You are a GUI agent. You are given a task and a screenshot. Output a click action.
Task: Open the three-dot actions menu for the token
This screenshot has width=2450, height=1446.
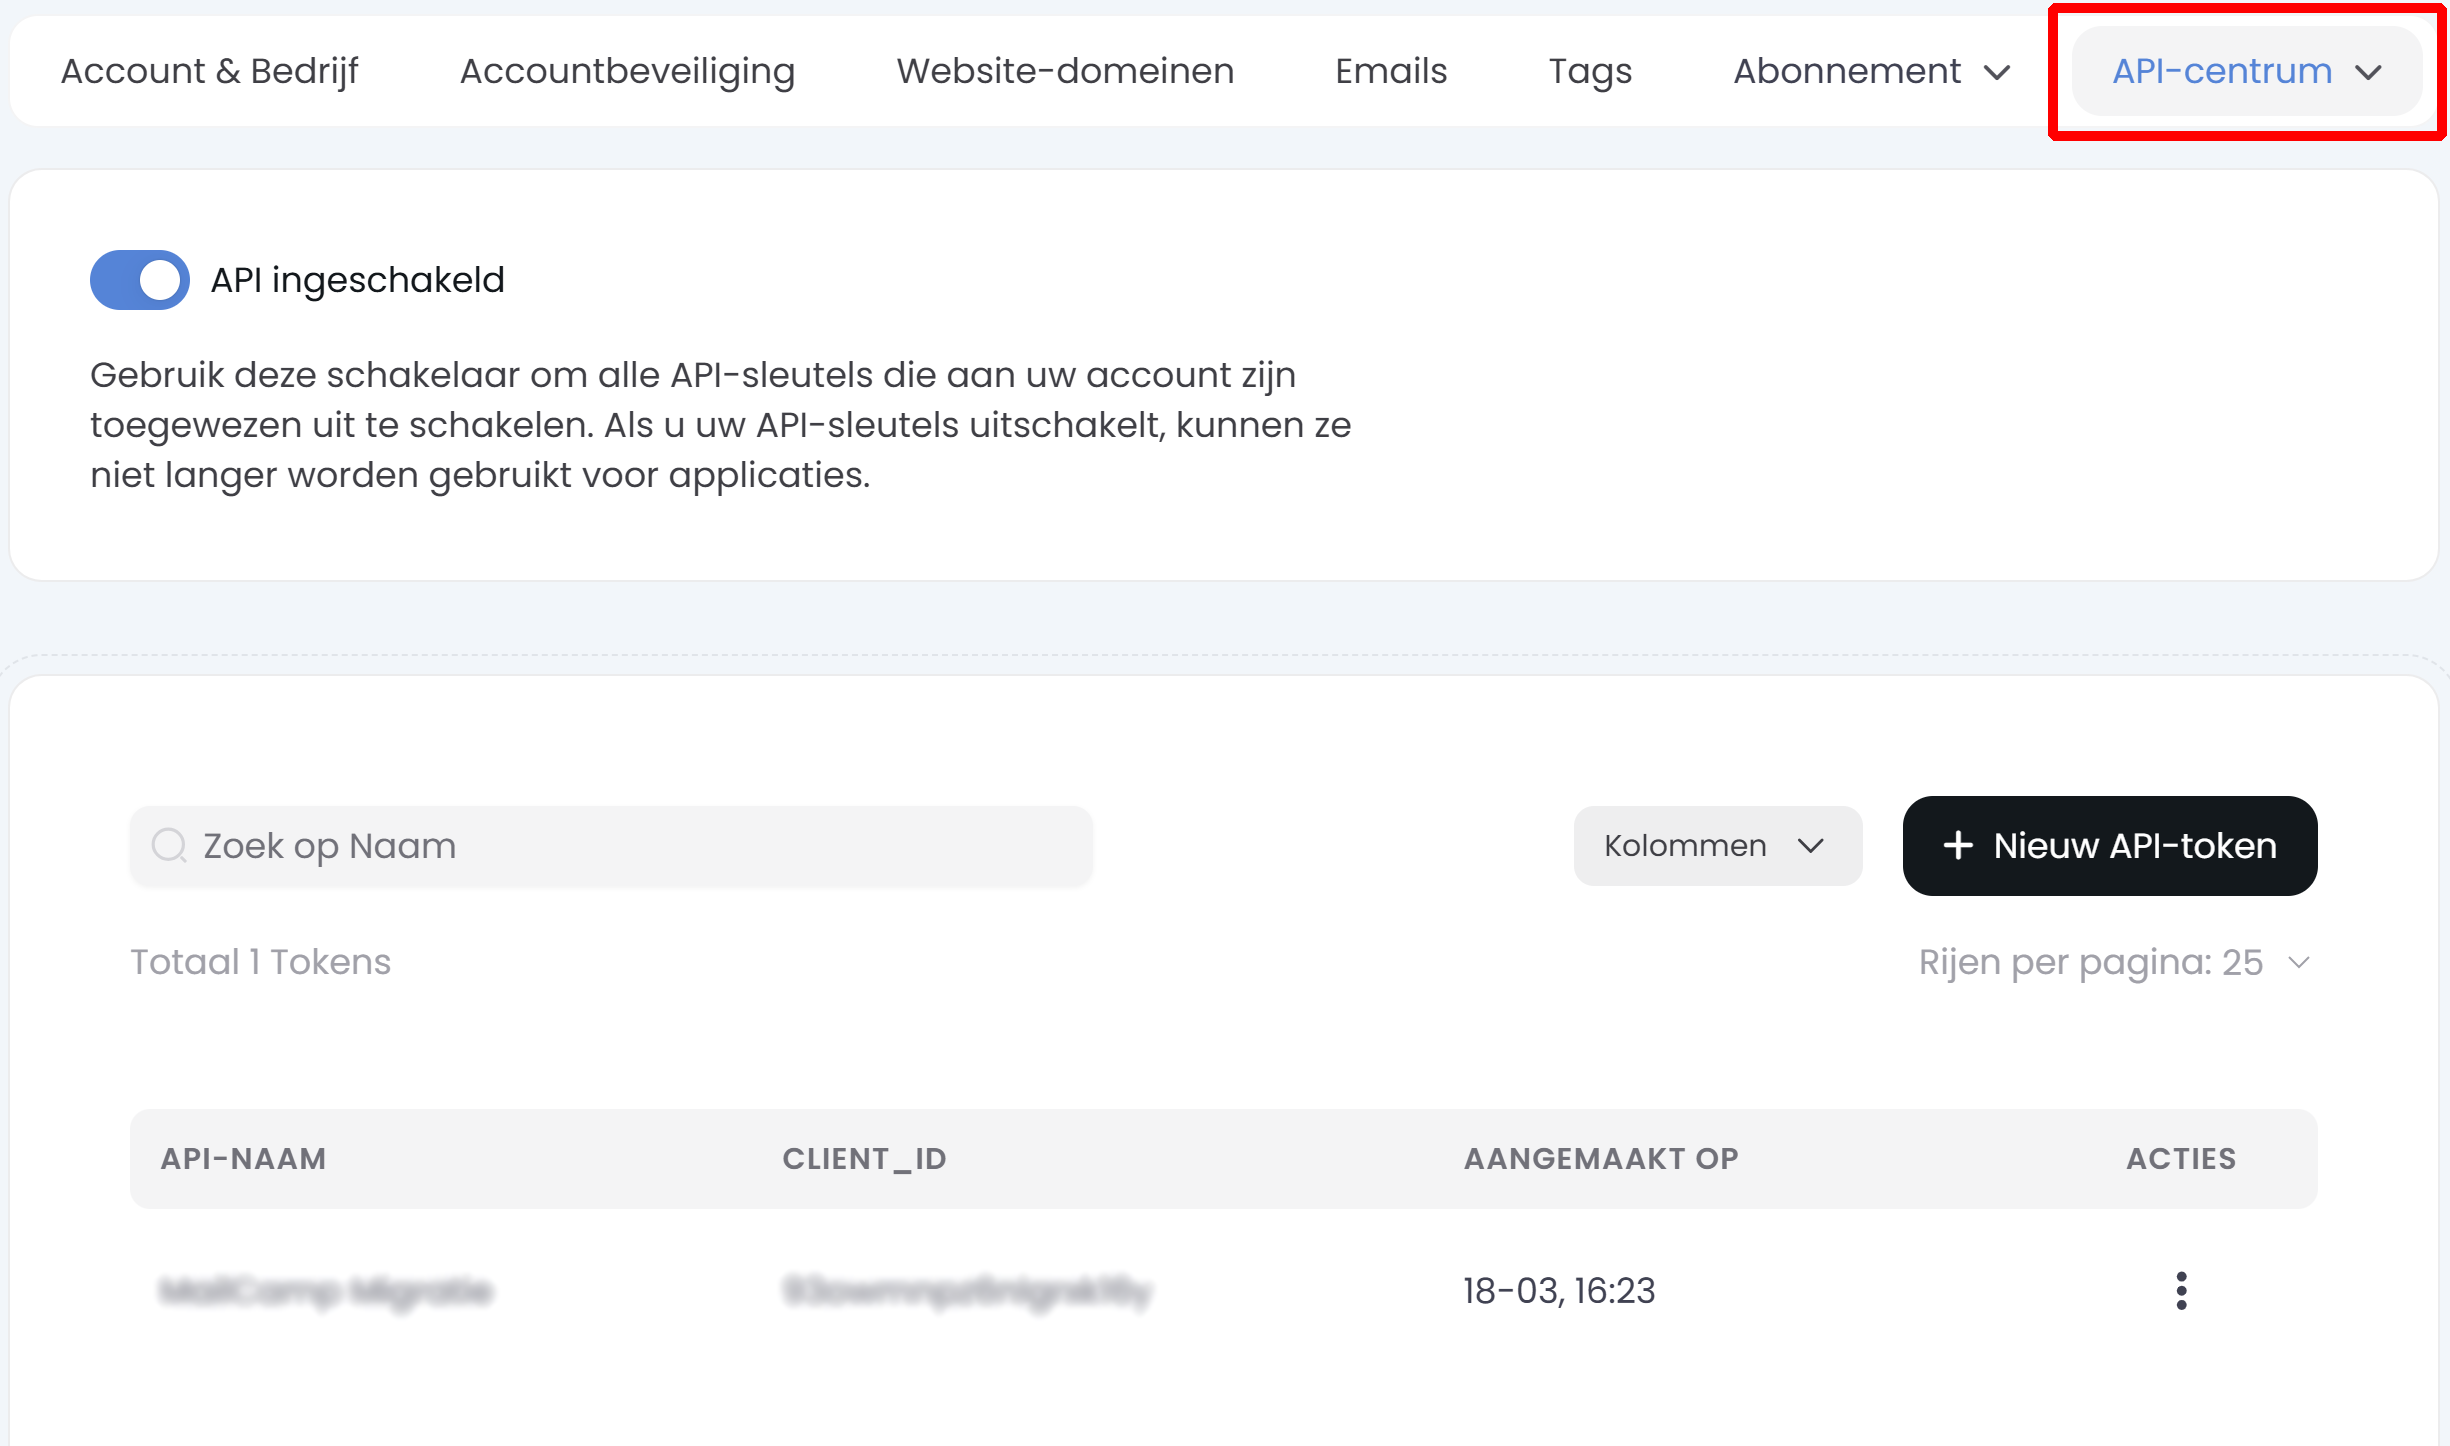[2181, 1291]
